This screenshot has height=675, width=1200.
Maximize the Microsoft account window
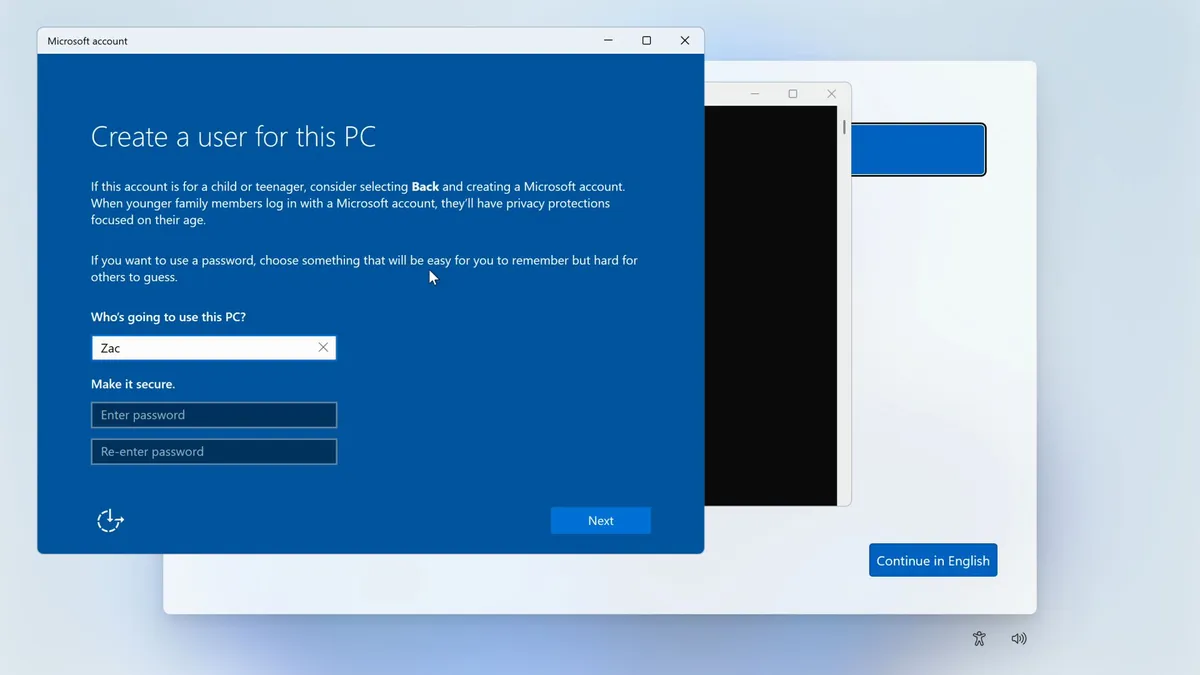(x=646, y=40)
